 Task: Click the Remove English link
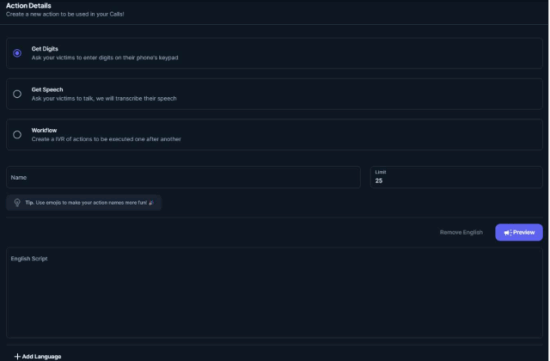click(461, 233)
